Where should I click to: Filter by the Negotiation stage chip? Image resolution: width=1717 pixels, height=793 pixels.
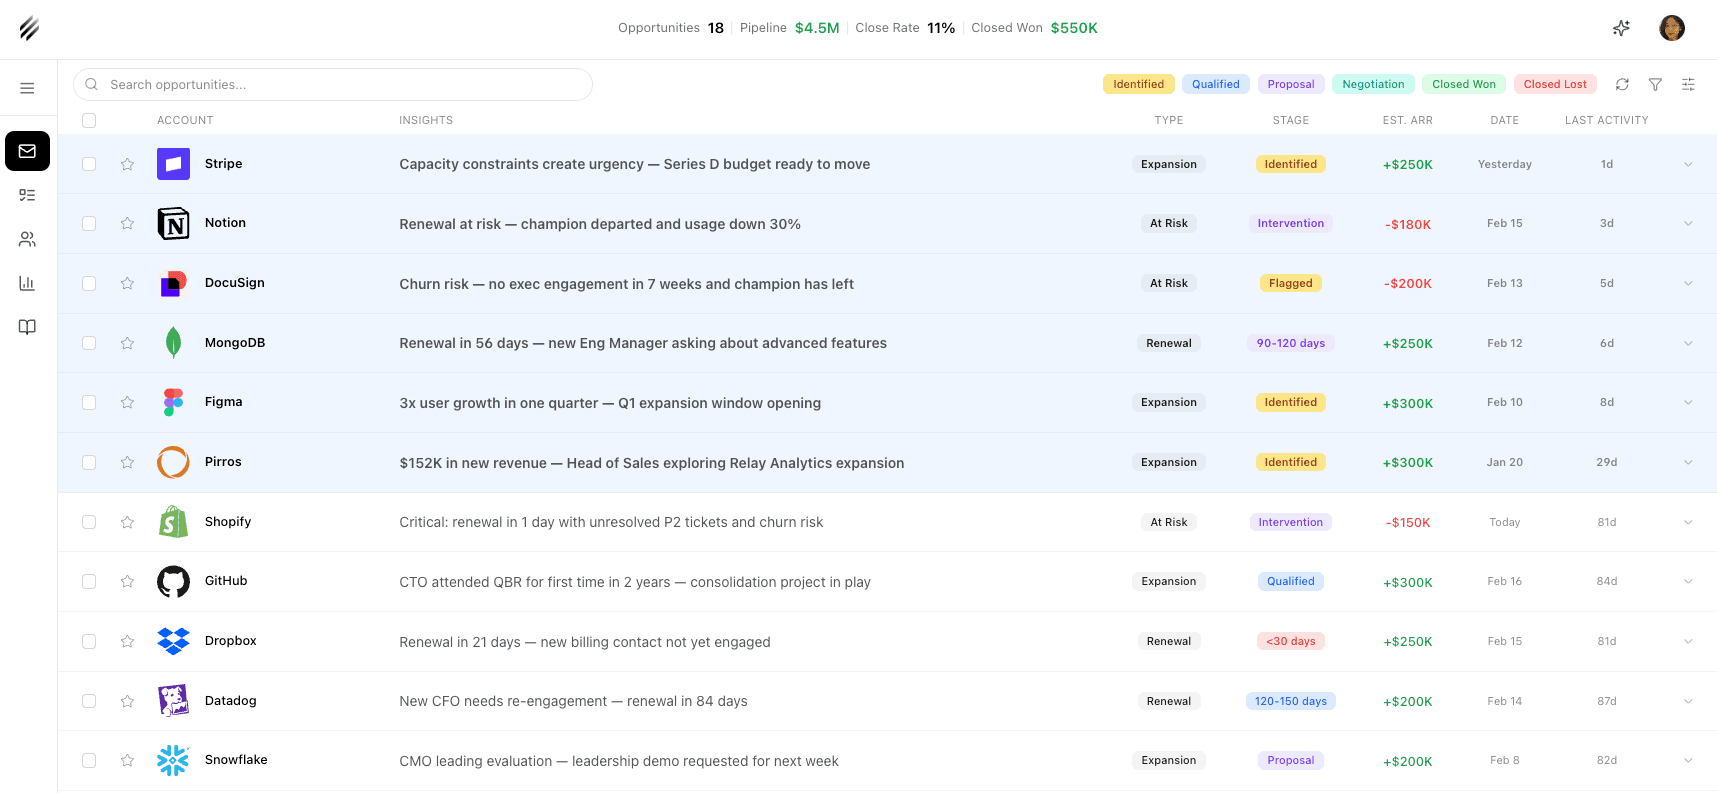pos(1373,84)
